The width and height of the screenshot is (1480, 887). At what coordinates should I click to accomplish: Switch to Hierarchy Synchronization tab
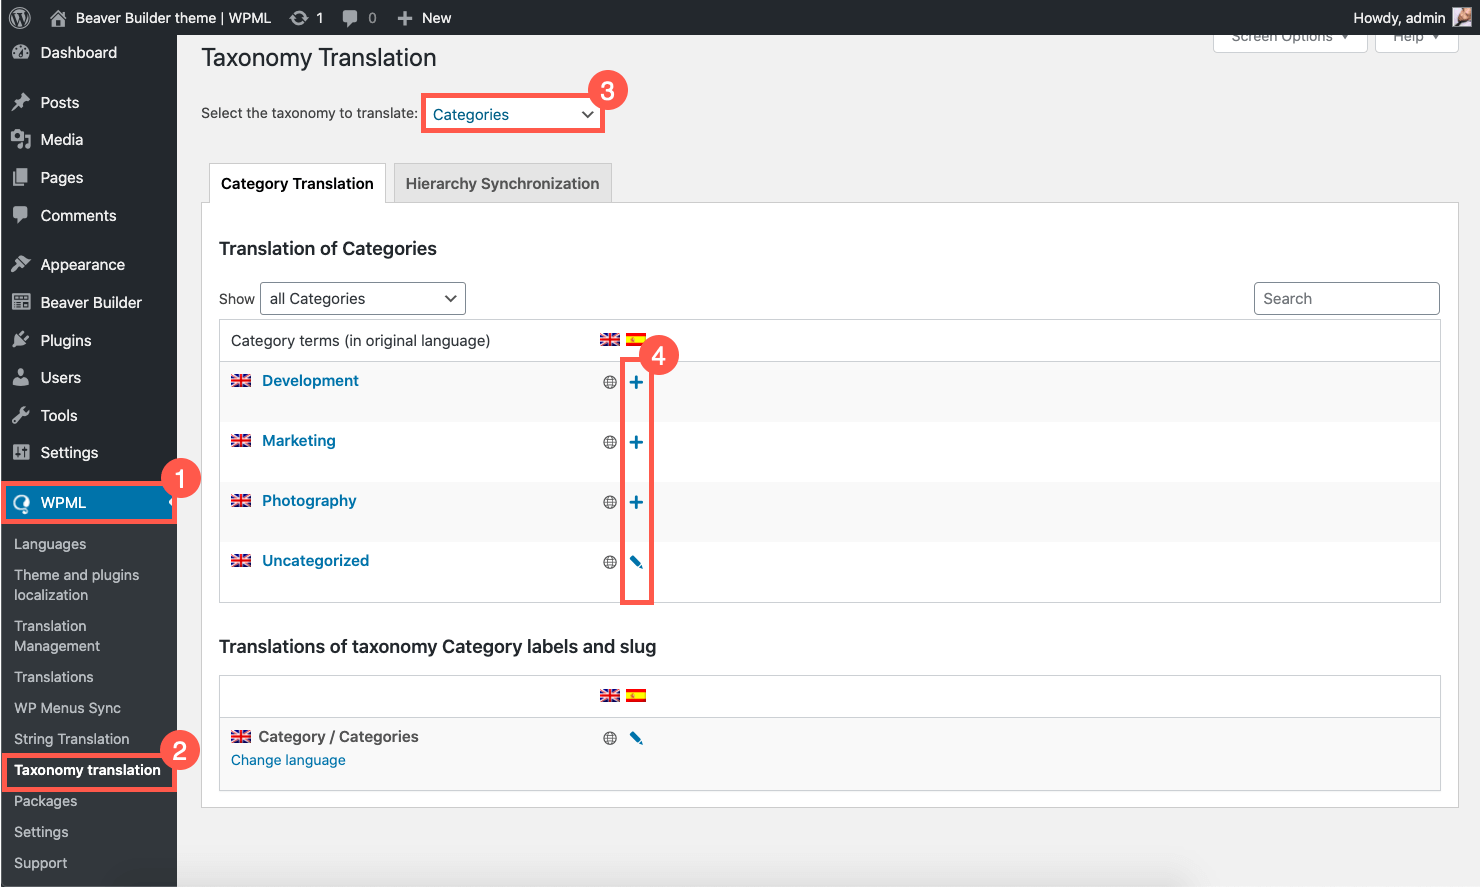502,184
